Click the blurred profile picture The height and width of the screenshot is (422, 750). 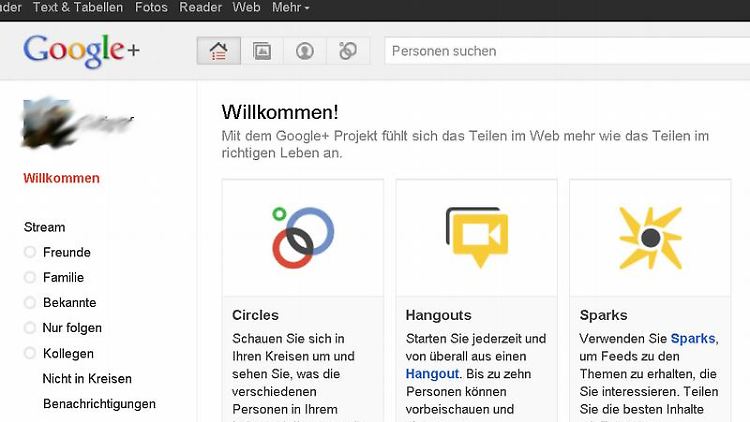[x=50, y=122]
